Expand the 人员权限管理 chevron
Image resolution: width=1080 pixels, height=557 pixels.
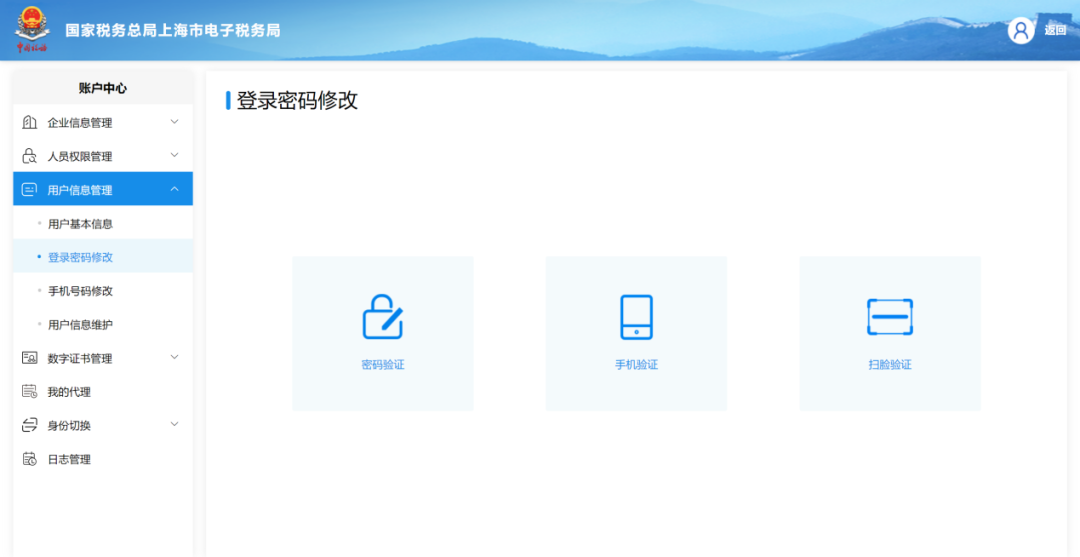point(174,156)
